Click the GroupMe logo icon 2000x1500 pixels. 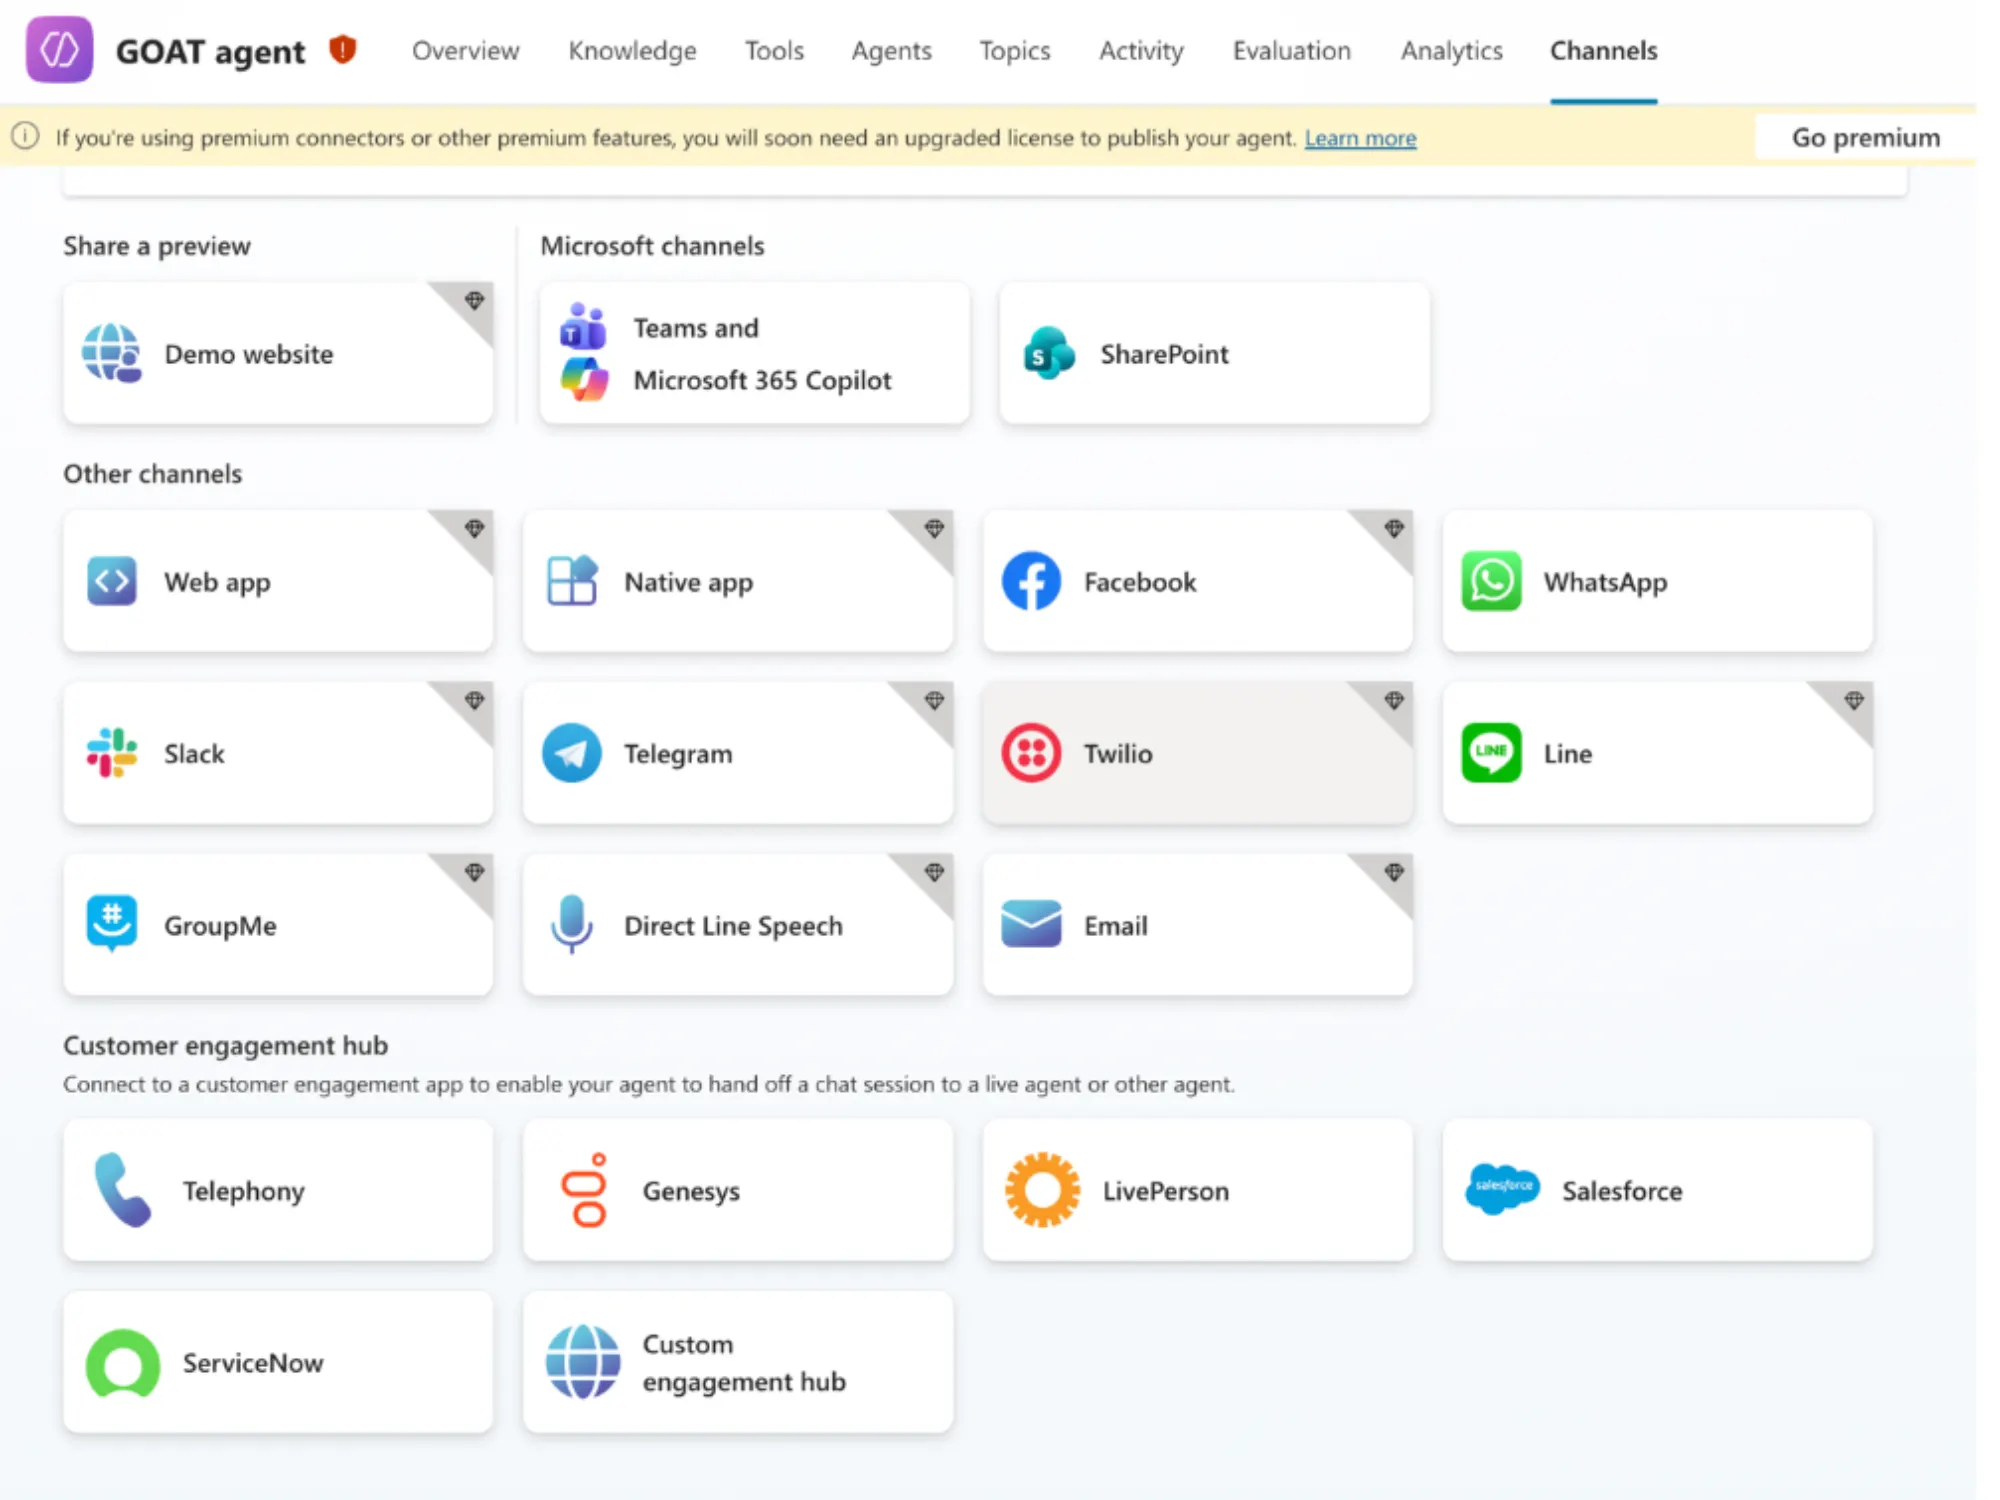pos(111,923)
